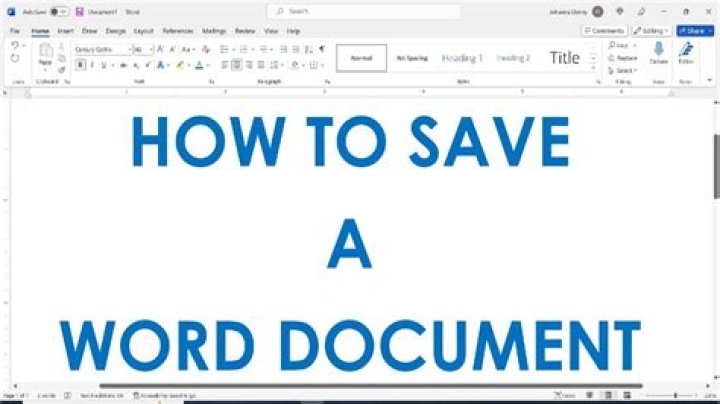The height and width of the screenshot is (404, 720).
Task: Toggle the AutoSave switch
Action: point(58,11)
